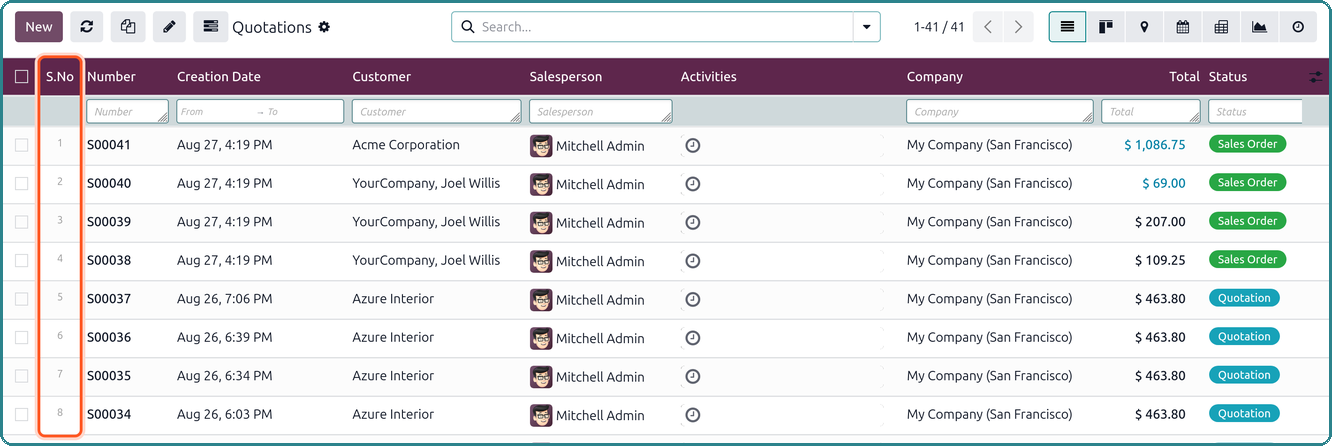Sort by the Company column header
1332x446 pixels.
coord(935,77)
